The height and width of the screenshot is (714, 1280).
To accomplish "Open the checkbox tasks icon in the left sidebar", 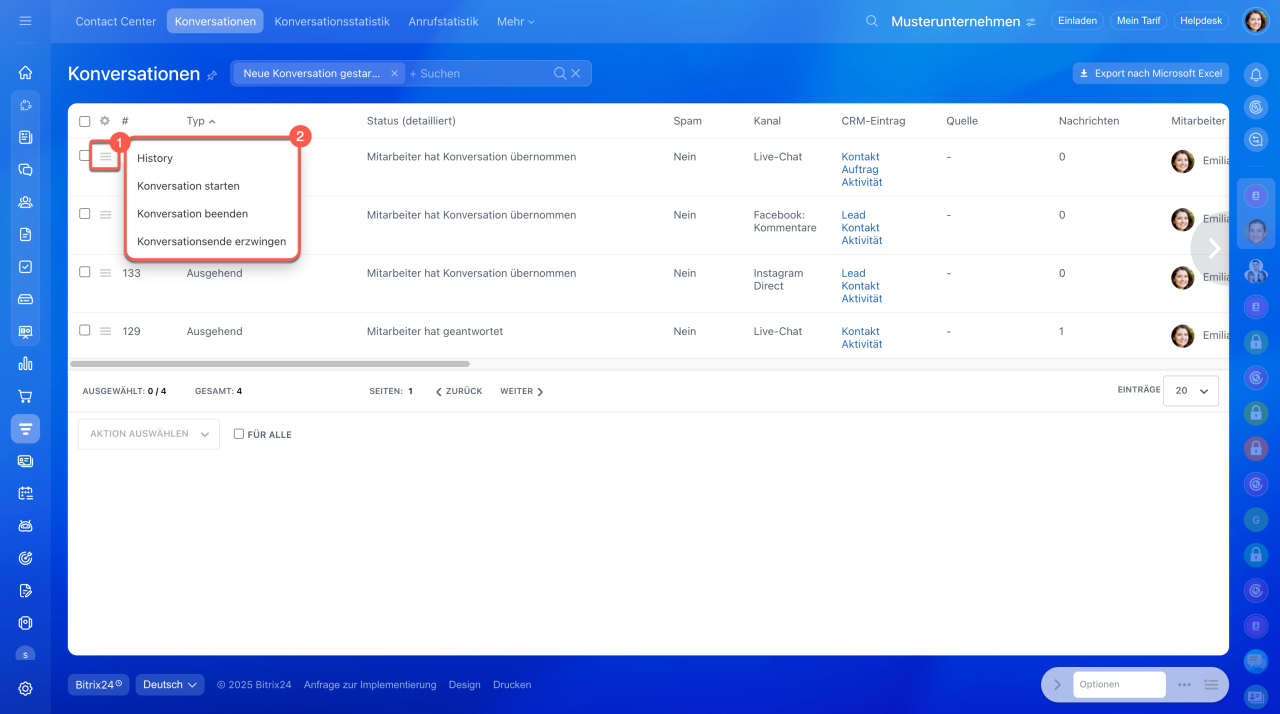I will tap(25, 267).
